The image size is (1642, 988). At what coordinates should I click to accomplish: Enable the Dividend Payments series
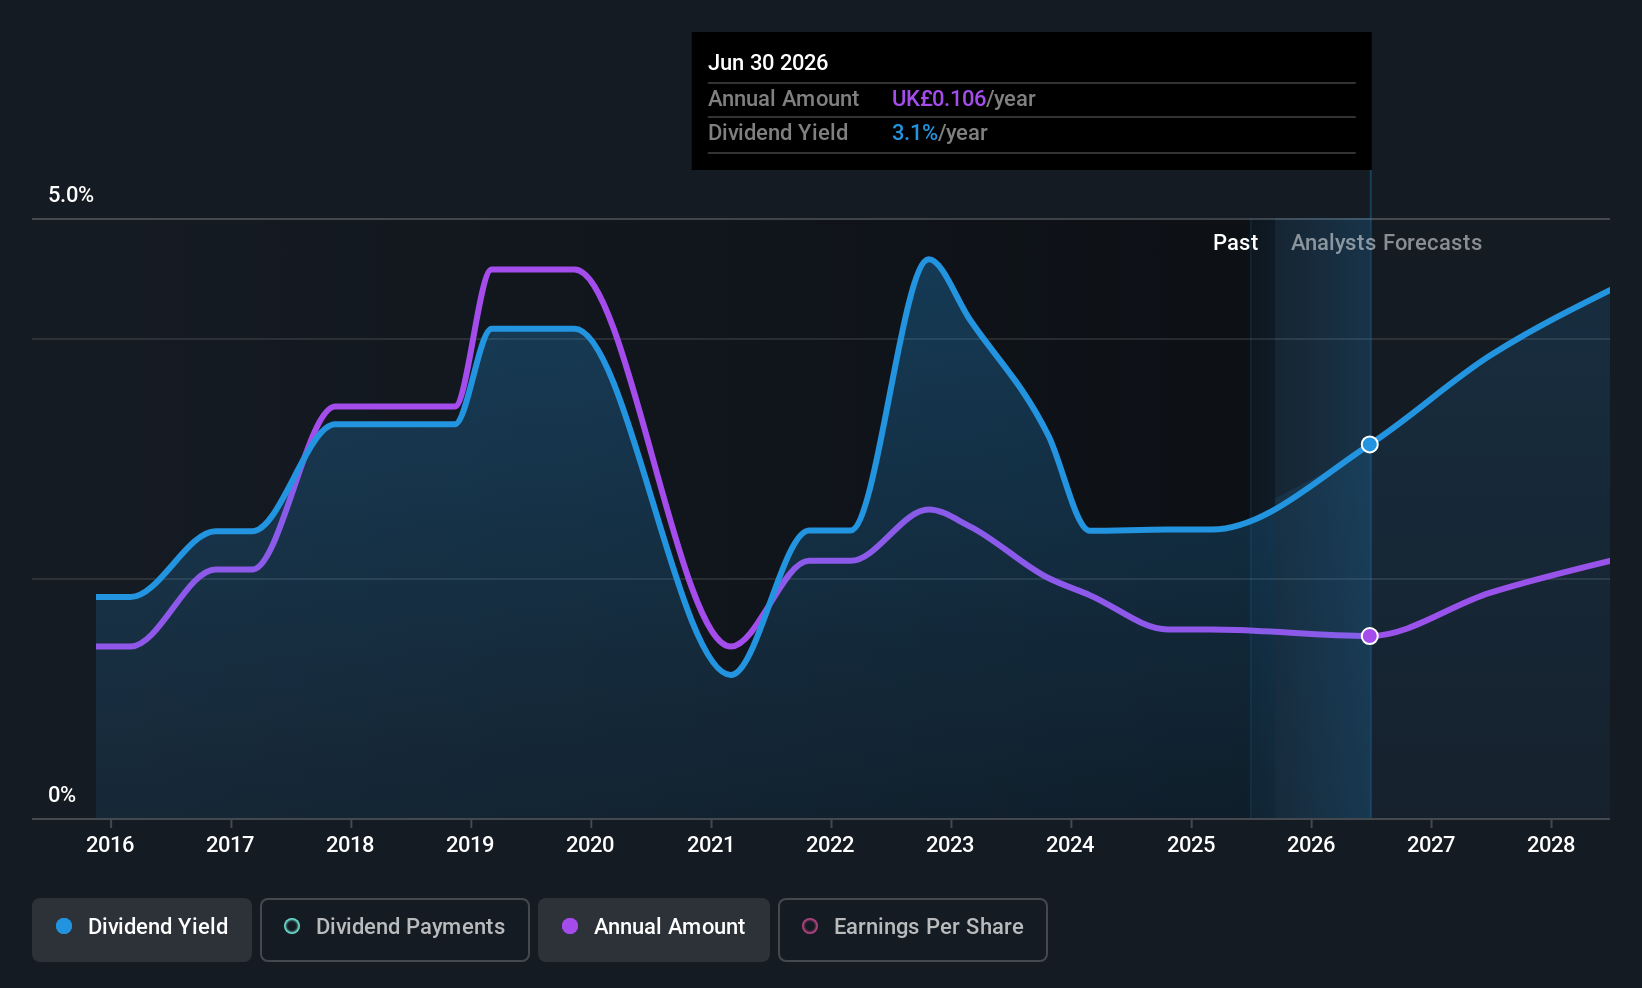click(x=395, y=929)
